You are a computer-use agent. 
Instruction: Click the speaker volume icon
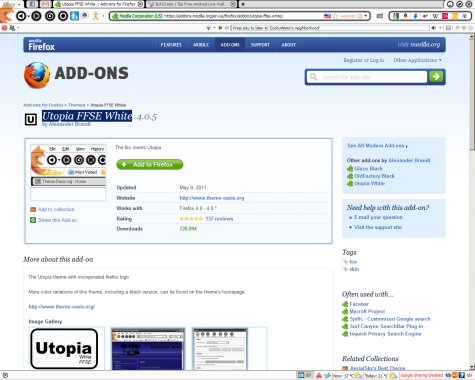click(x=433, y=28)
